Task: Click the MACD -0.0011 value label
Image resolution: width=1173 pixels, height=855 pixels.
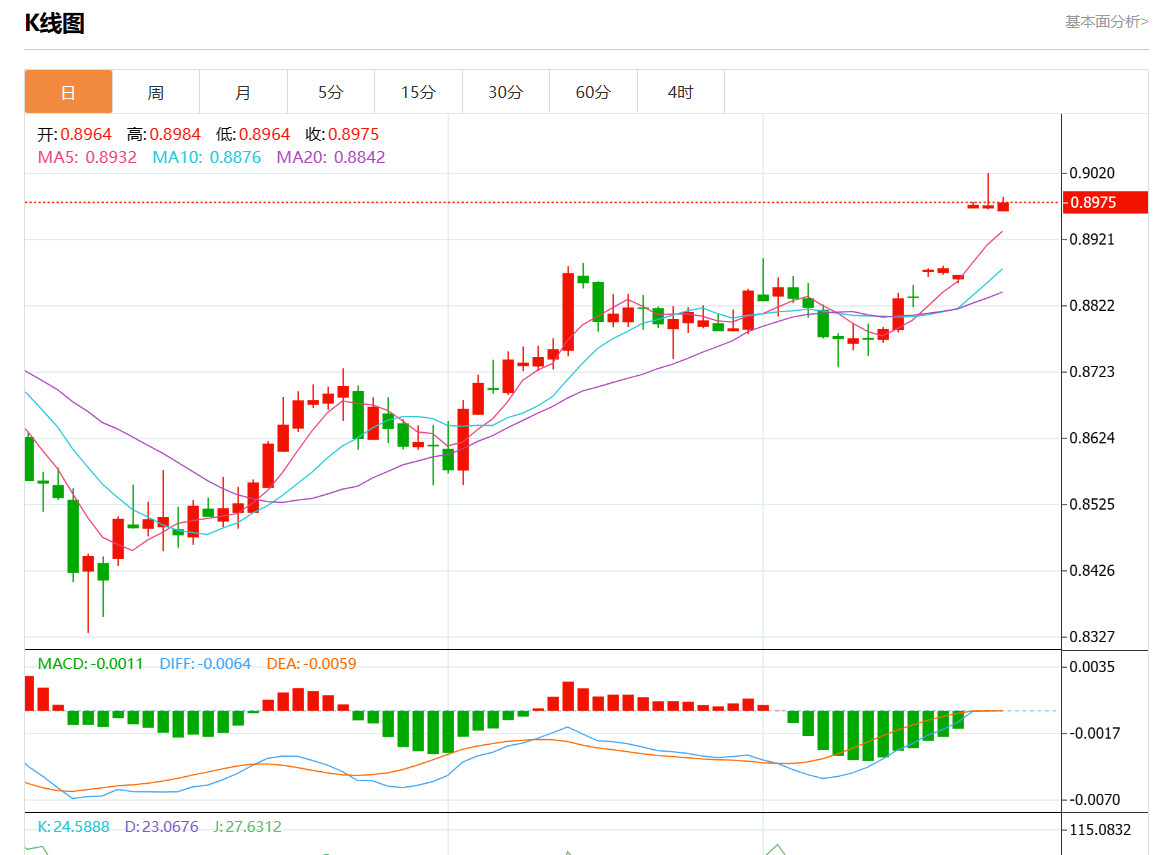Action: (x=90, y=664)
